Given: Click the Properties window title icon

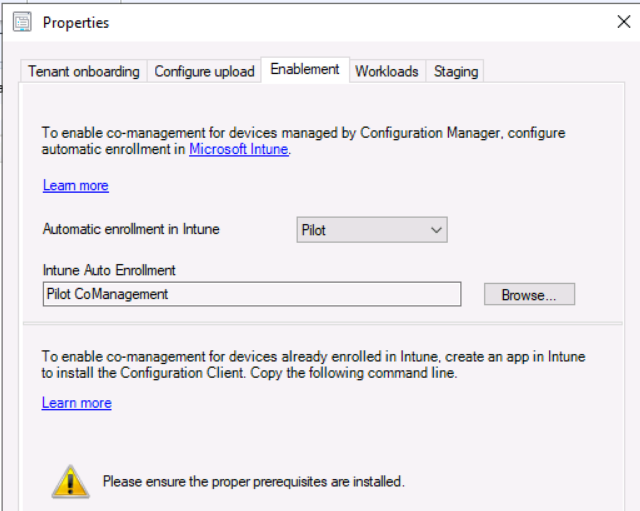Looking at the screenshot, I should (x=23, y=22).
